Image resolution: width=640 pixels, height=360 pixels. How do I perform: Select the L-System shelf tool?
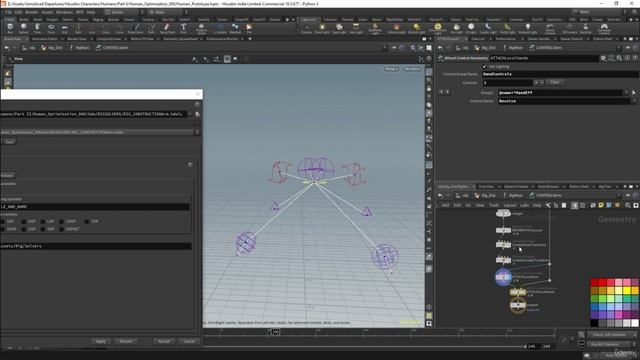click(220, 28)
